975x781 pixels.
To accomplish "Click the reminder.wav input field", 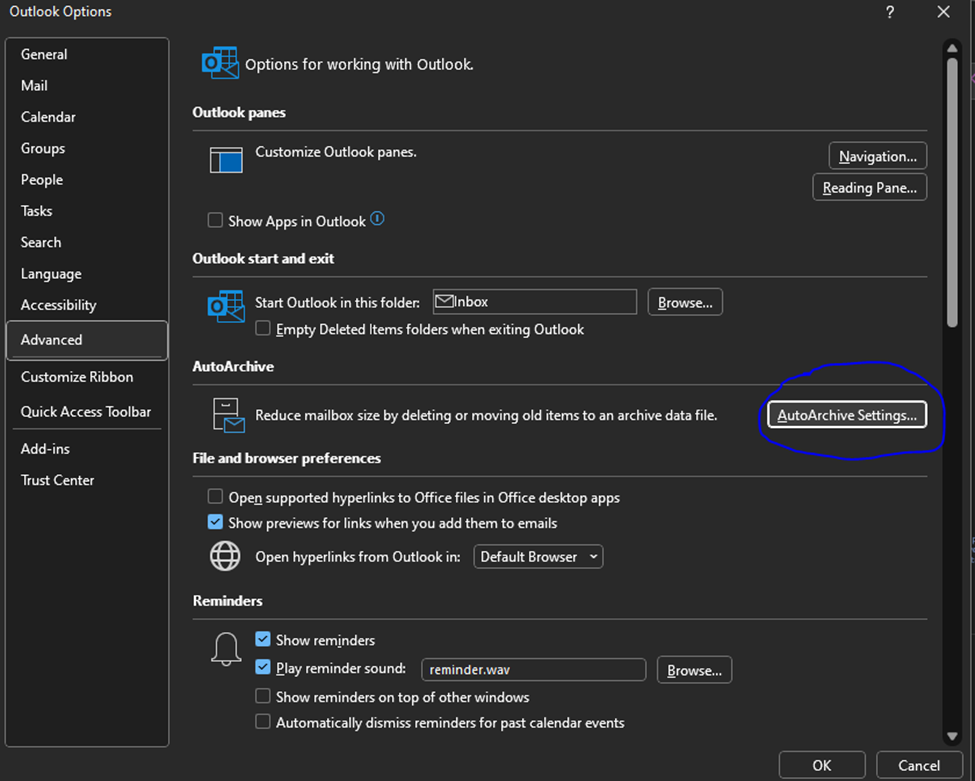I will click(x=533, y=669).
